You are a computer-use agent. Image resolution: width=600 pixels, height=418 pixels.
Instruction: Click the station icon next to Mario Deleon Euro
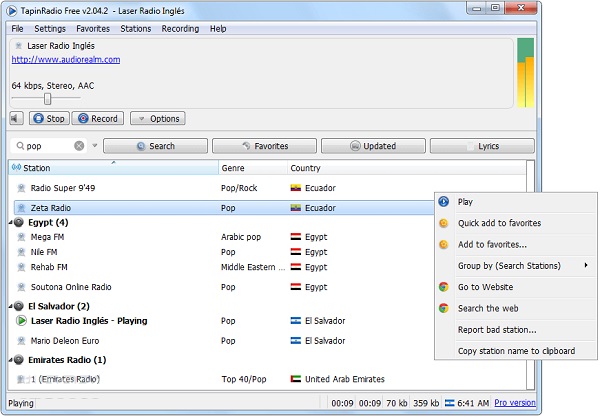[21, 341]
